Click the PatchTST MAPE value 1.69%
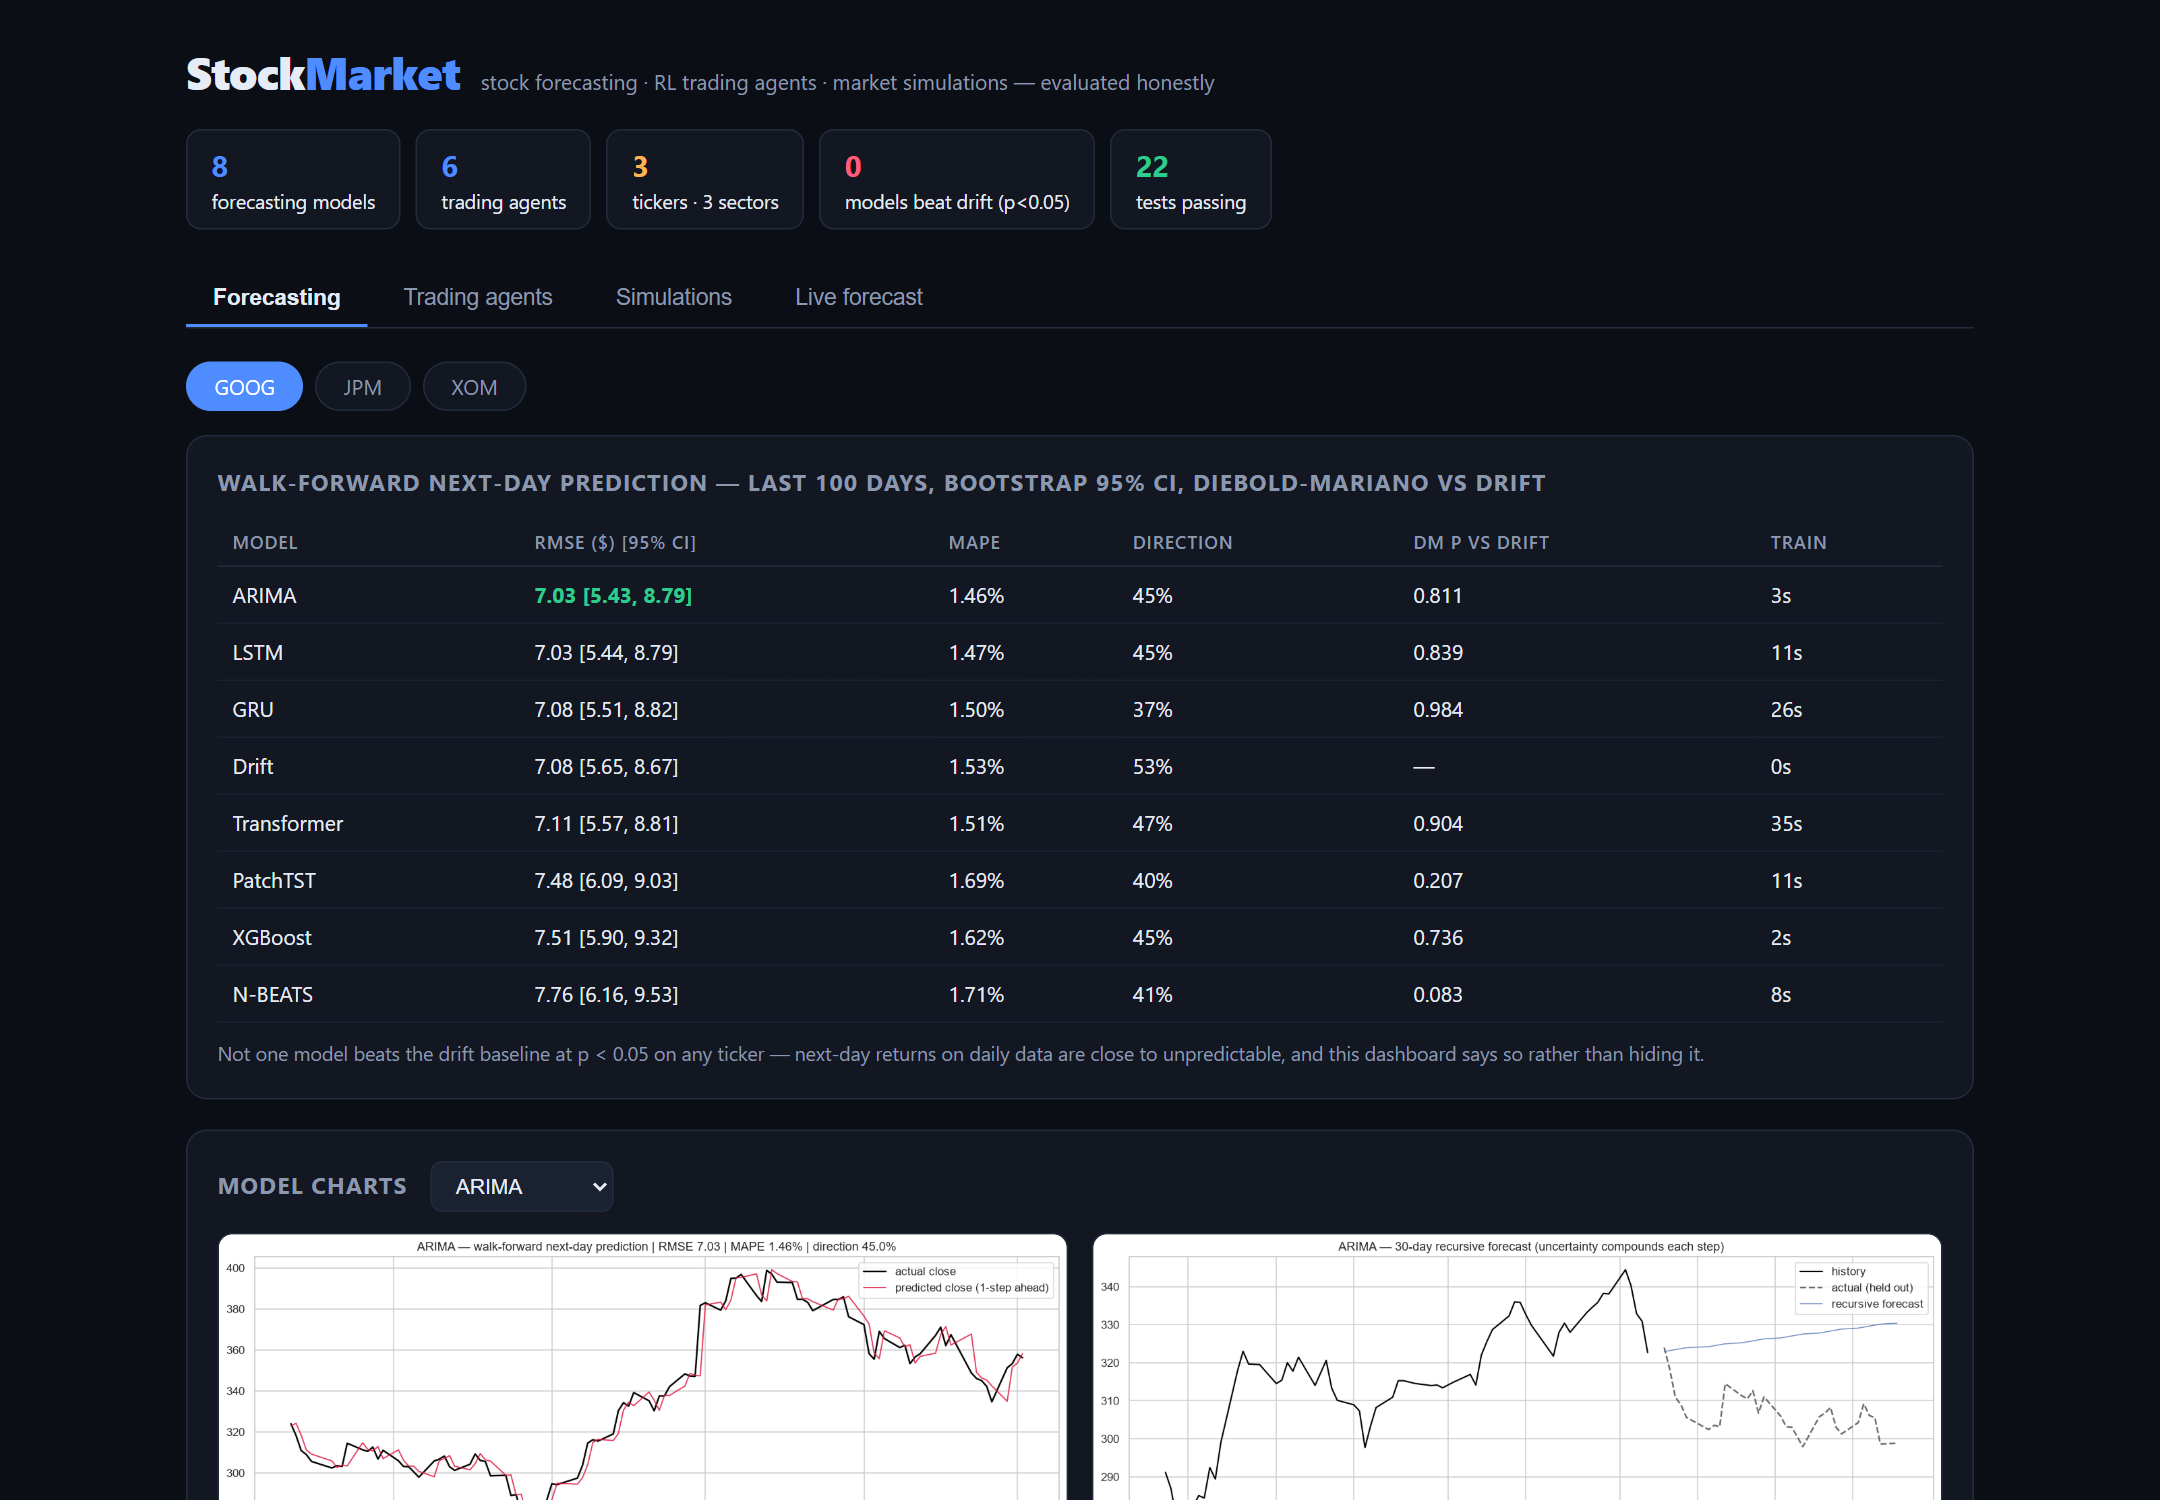 click(976, 881)
